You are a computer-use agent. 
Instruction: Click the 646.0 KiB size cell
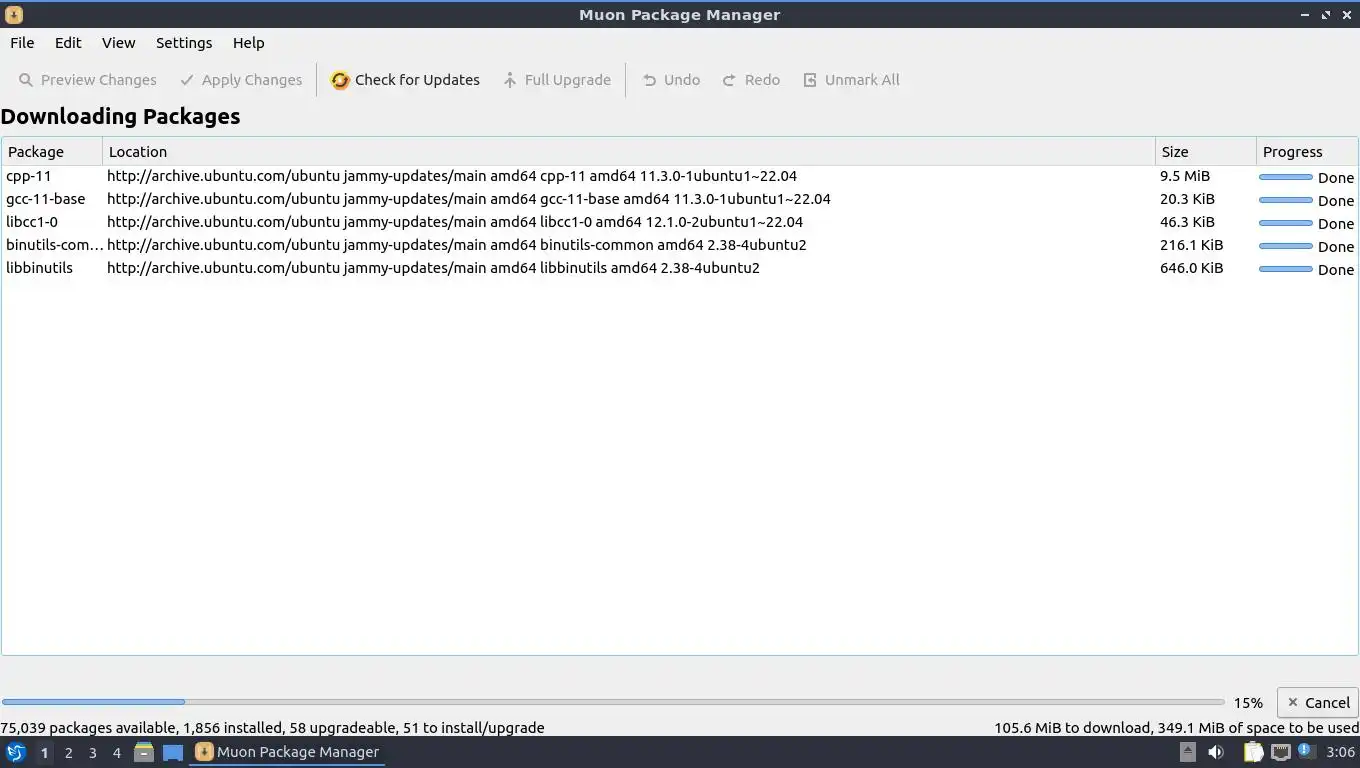point(1191,268)
